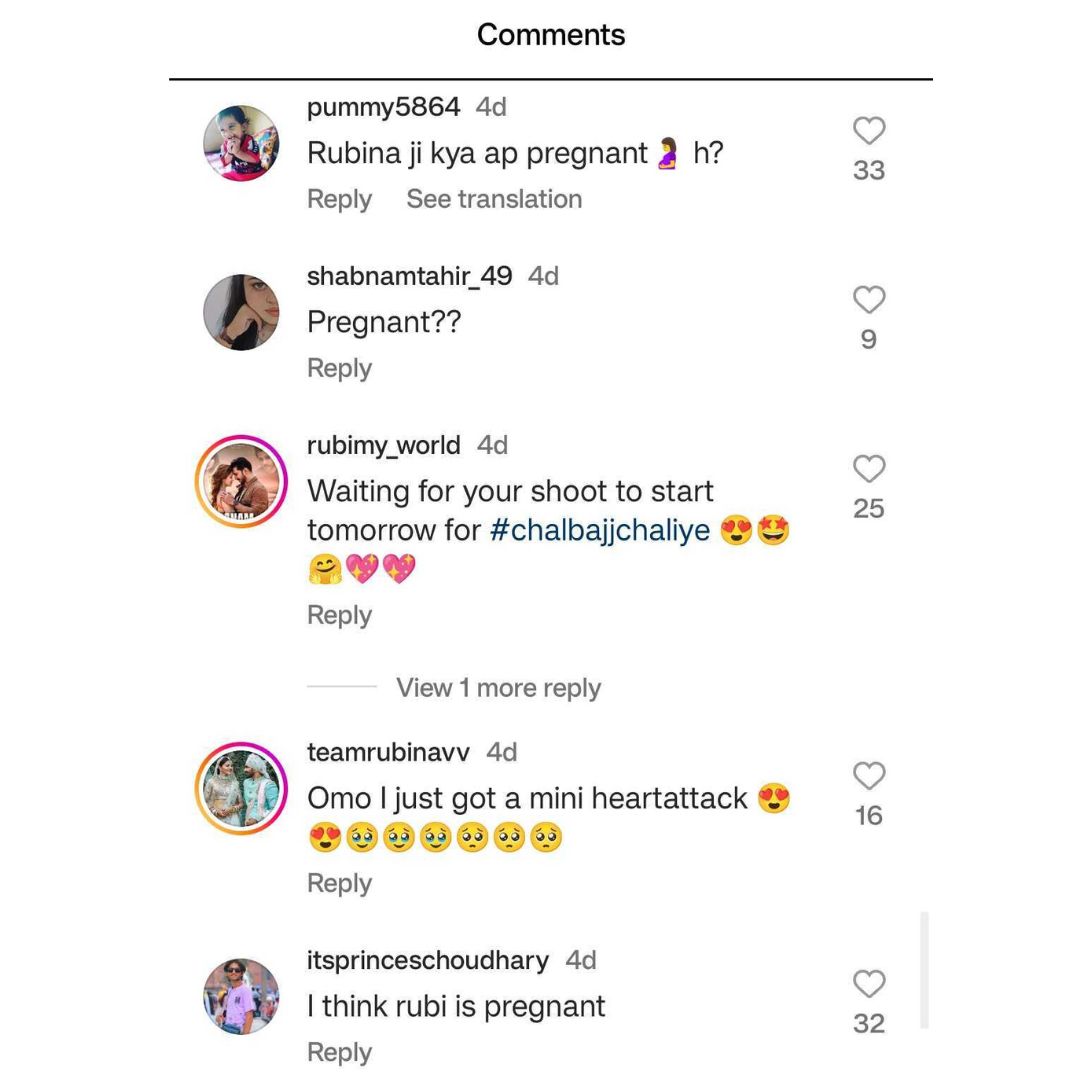Viewport: 1080px width, 1080px height.
Task: Like pummy5864's comment with heart icon
Action: click(869, 130)
